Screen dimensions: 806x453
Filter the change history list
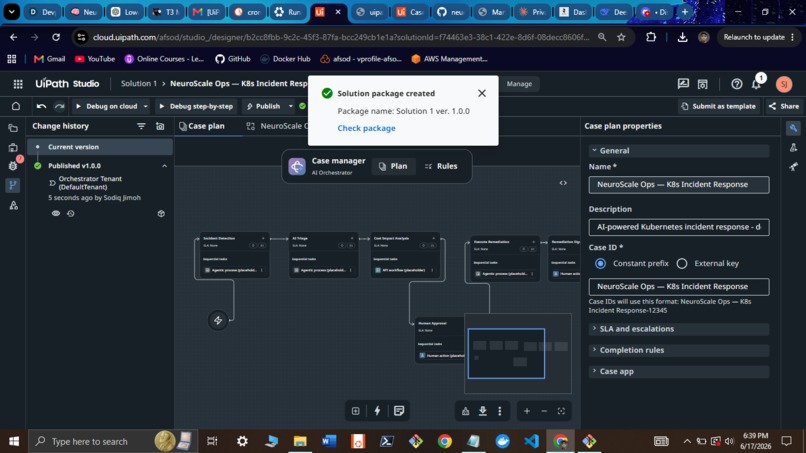[x=141, y=126]
